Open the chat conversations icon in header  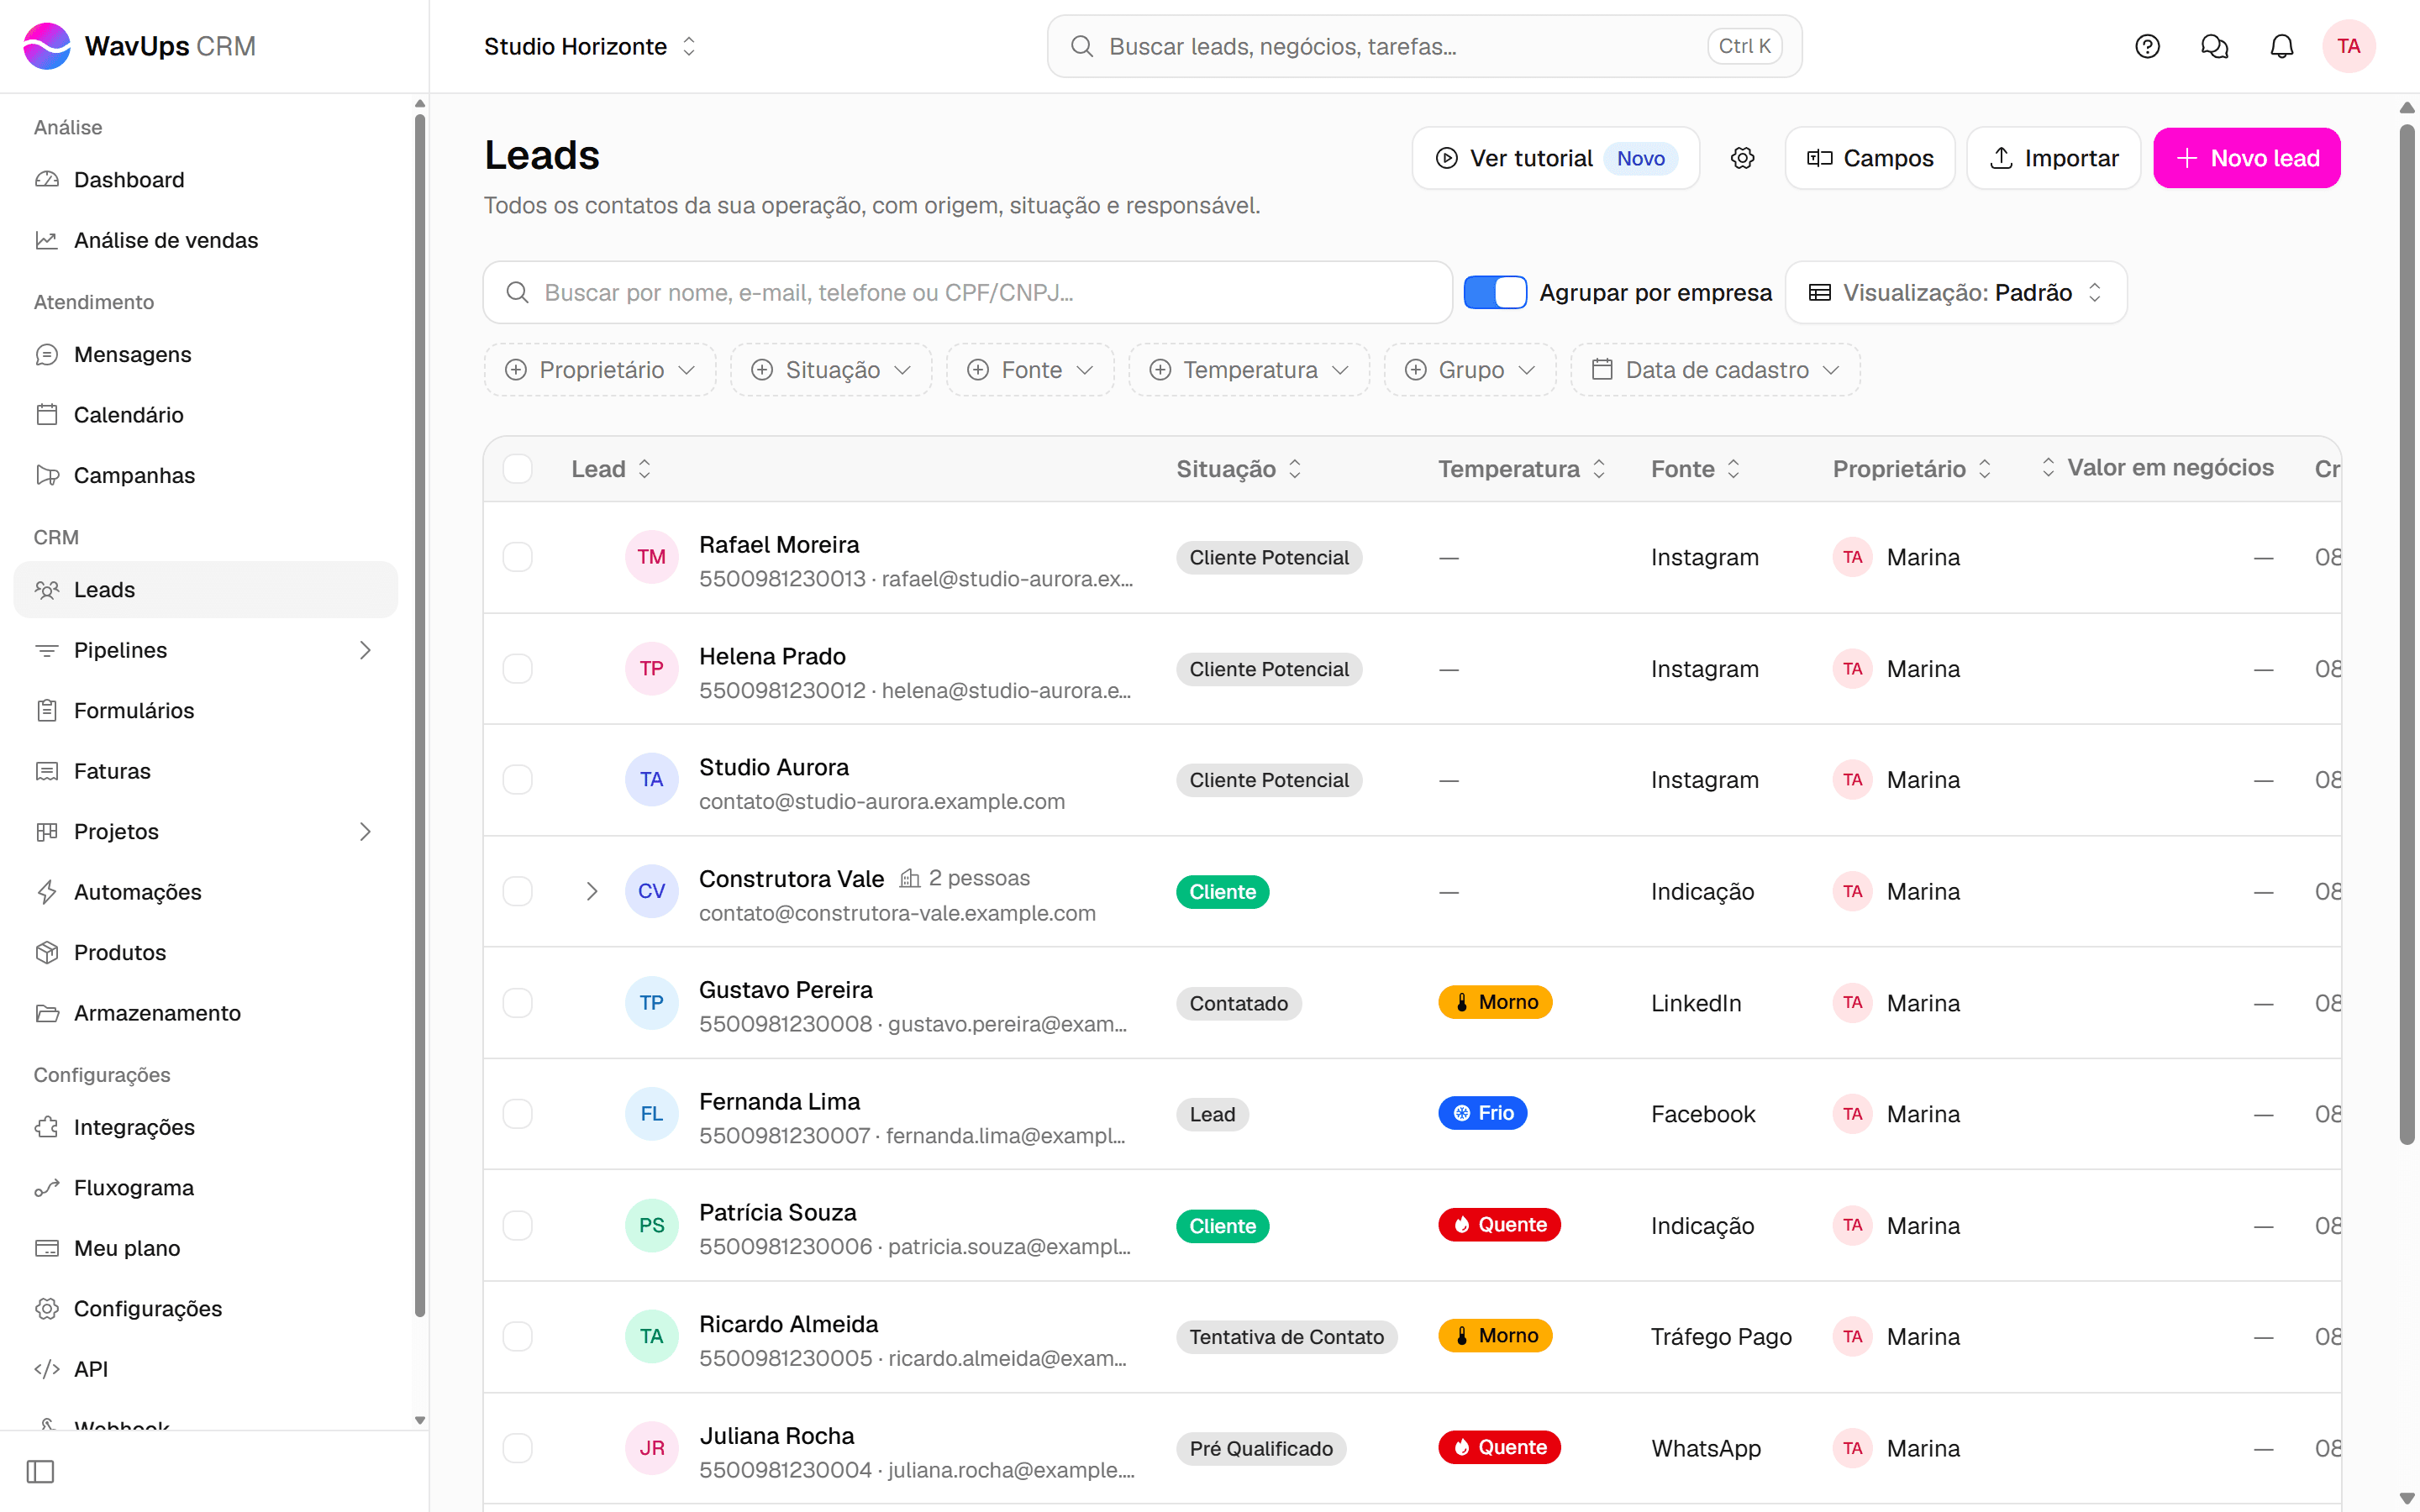pyautogui.click(x=2214, y=46)
